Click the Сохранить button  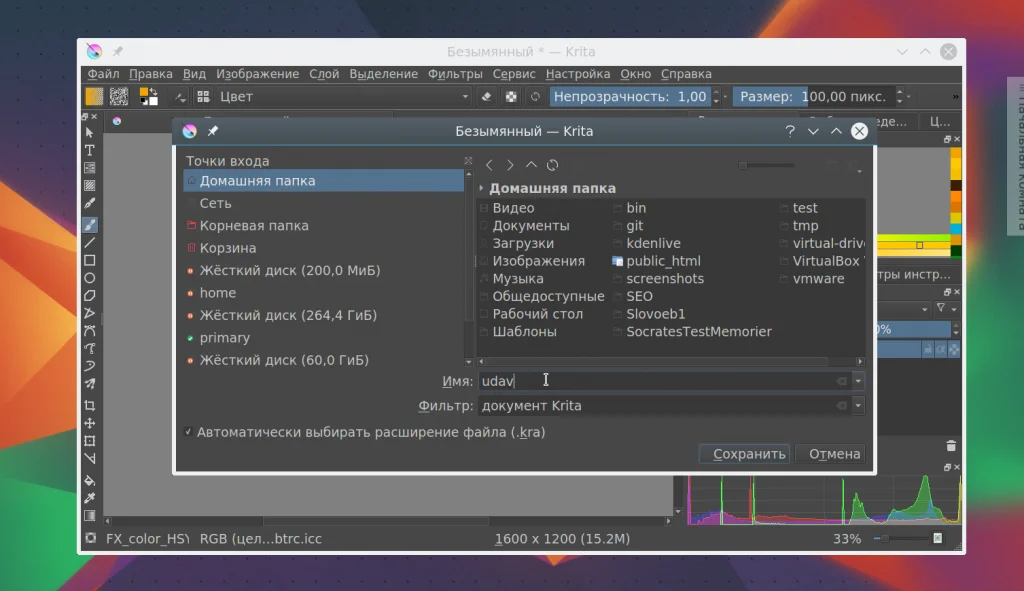pyautogui.click(x=744, y=454)
